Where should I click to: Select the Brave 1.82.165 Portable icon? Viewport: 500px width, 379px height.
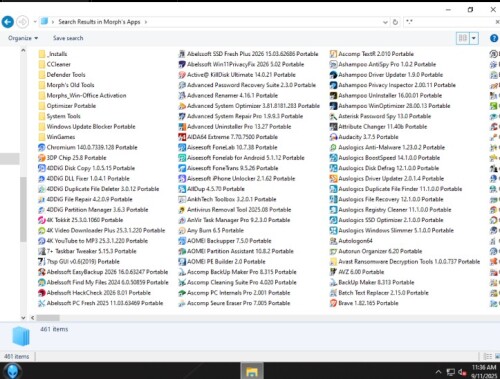tap(333, 303)
